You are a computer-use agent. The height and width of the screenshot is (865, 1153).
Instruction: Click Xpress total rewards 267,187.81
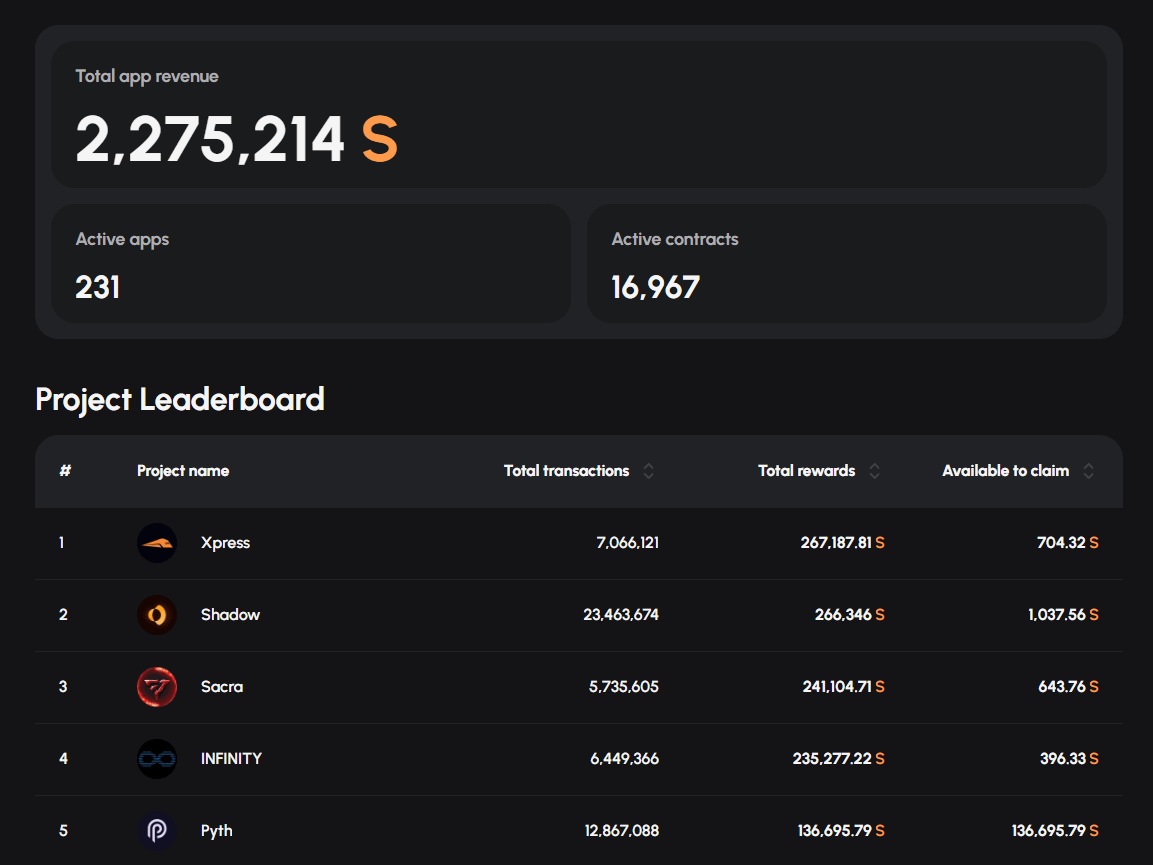pyautogui.click(x=836, y=543)
